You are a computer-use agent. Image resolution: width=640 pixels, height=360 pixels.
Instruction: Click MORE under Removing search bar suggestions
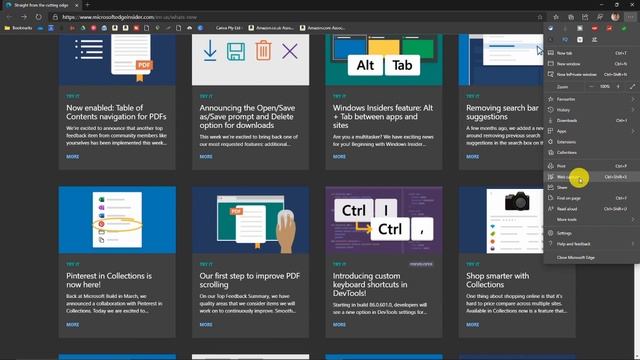pos(473,157)
